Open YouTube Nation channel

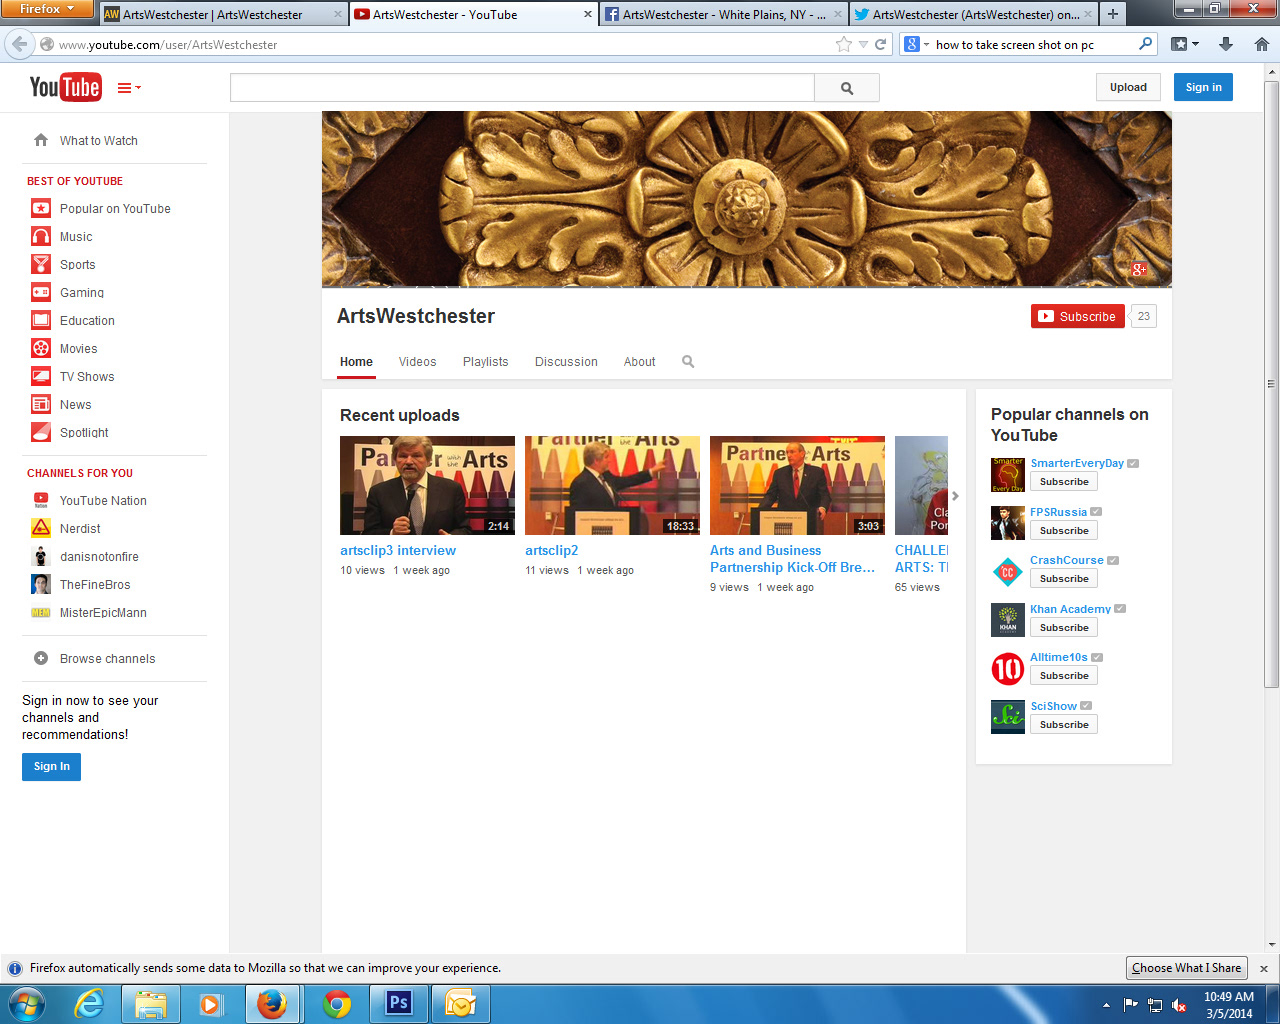pyautogui.click(x=103, y=501)
